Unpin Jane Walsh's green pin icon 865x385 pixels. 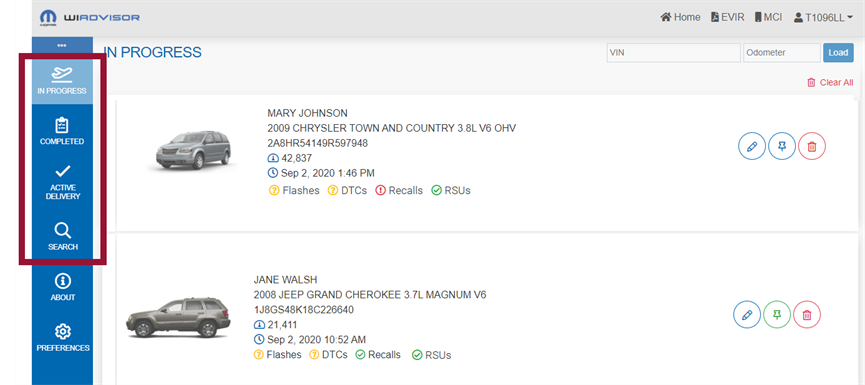(x=777, y=314)
